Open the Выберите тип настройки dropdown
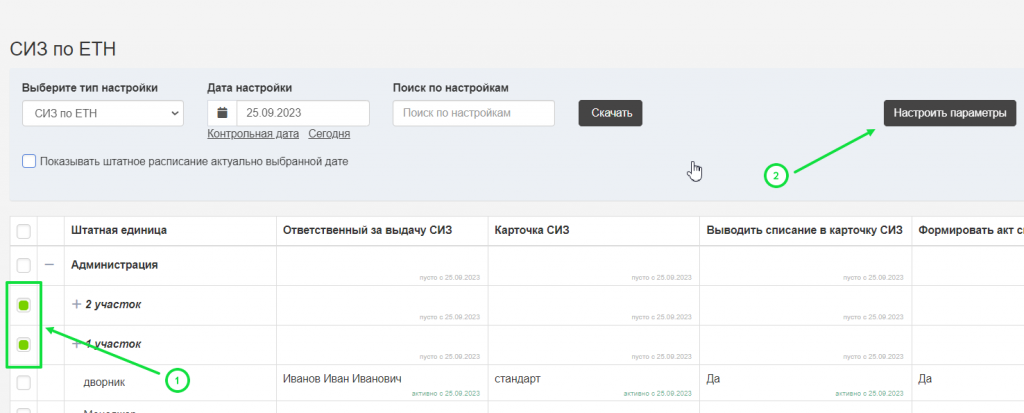Viewport: 1024px width, 413px height. (103, 113)
